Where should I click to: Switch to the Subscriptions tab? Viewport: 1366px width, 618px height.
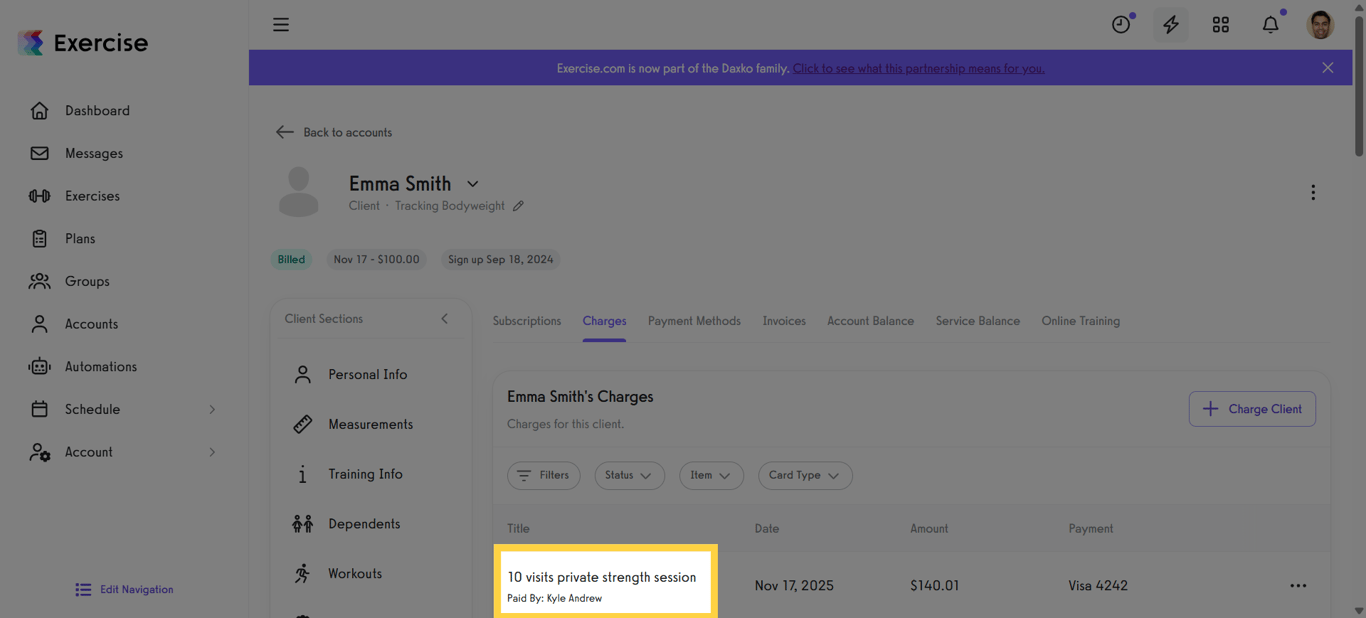[526, 320]
